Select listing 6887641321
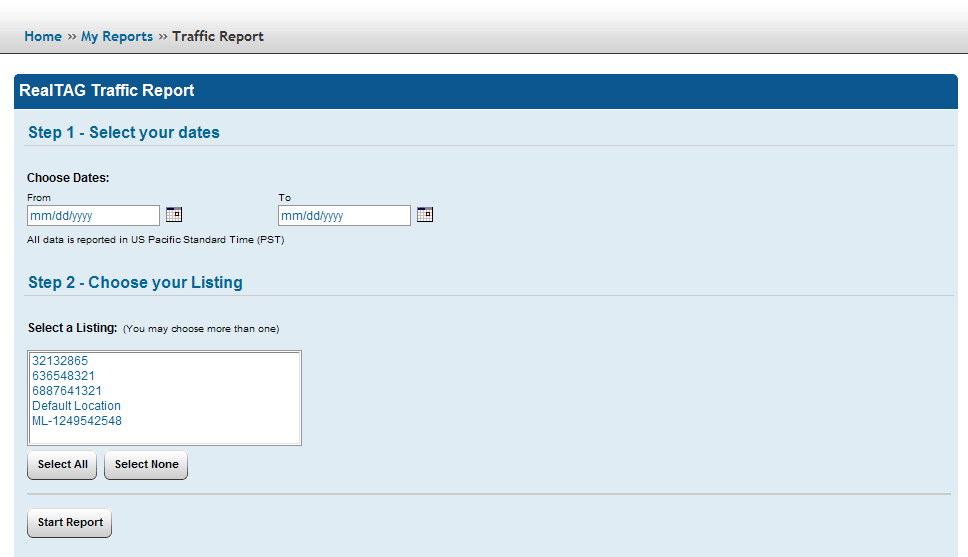The width and height of the screenshot is (968, 557). (x=164, y=391)
